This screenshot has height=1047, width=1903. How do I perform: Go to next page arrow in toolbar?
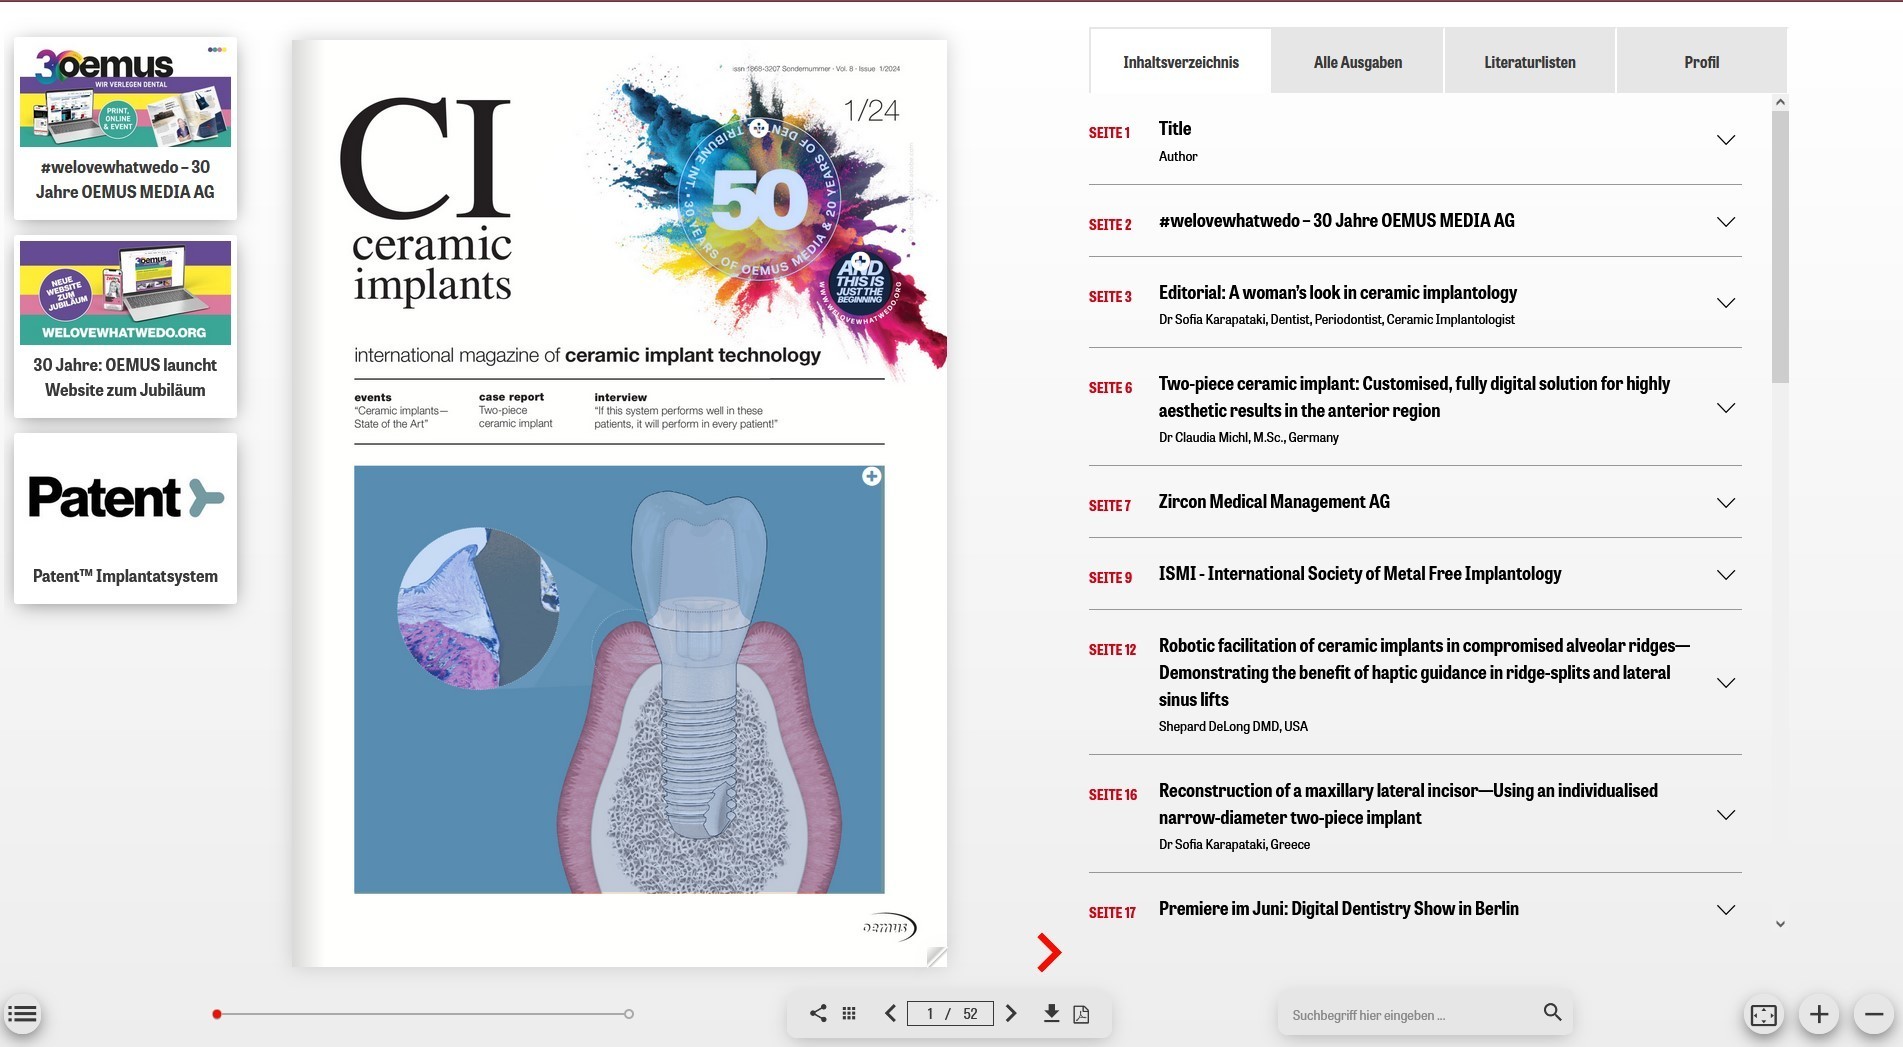[x=1011, y=1013]
